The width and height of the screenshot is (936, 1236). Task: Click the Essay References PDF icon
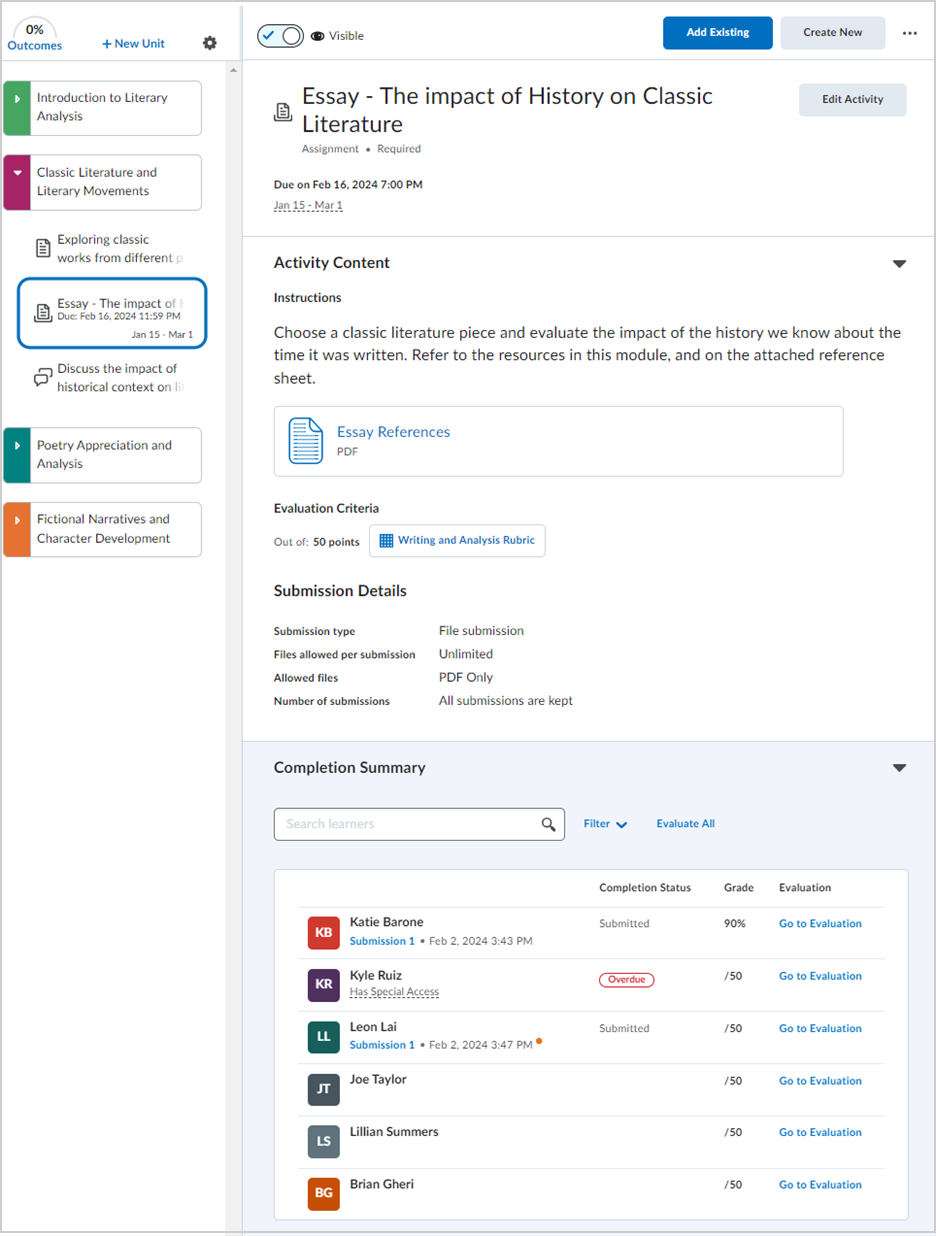coord(306,441)
